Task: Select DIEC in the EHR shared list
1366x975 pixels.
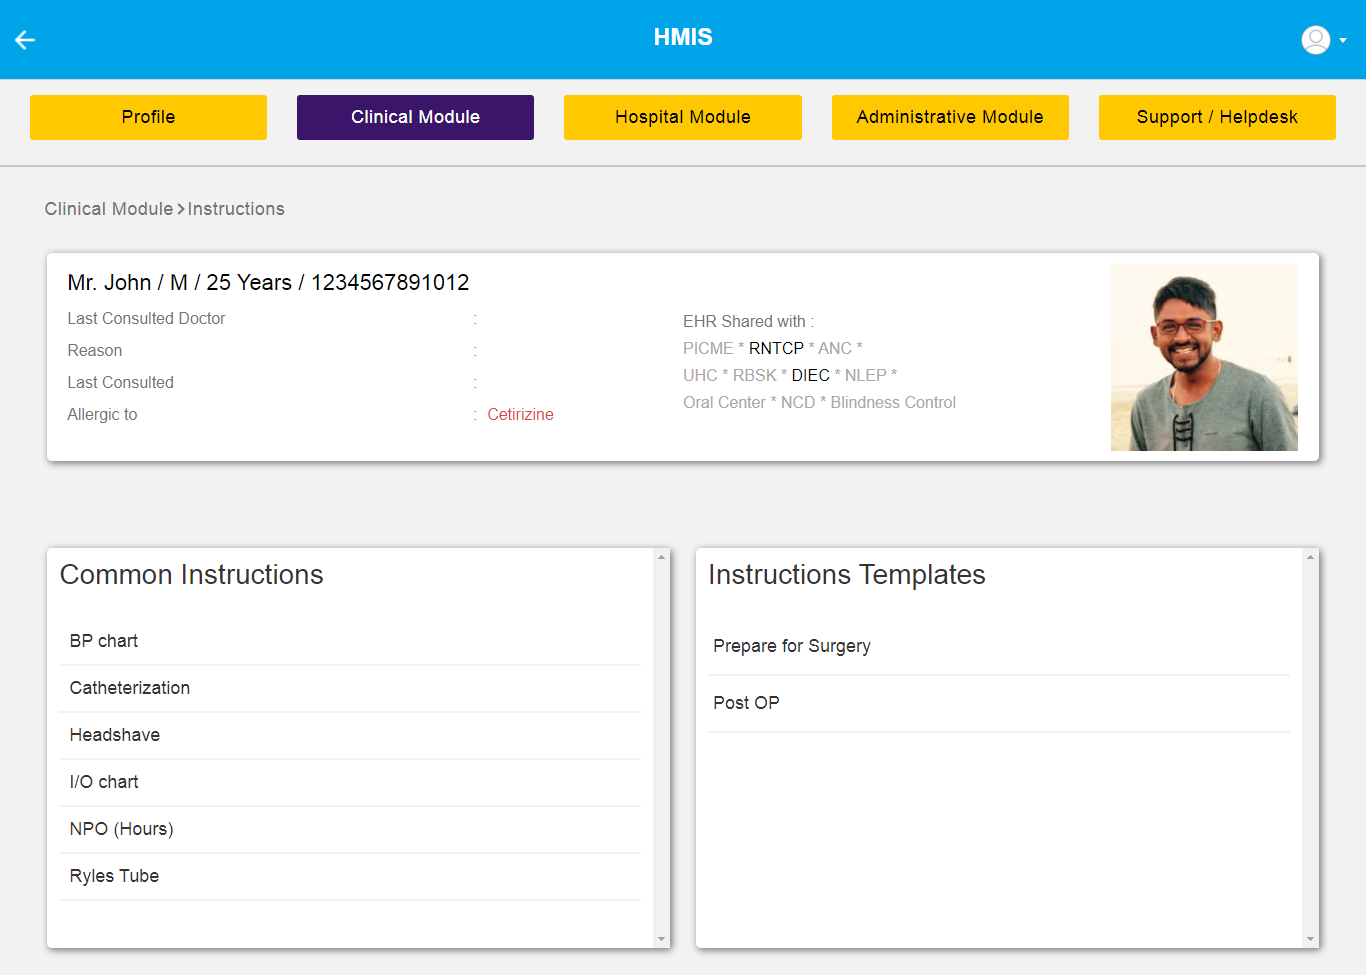Action: coord(810,375)
